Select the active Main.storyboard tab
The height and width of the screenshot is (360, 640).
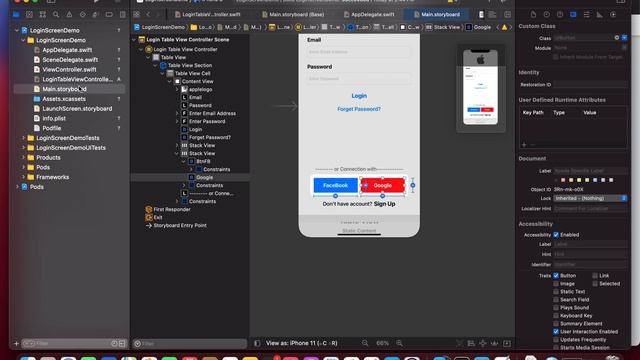(436, 14)
